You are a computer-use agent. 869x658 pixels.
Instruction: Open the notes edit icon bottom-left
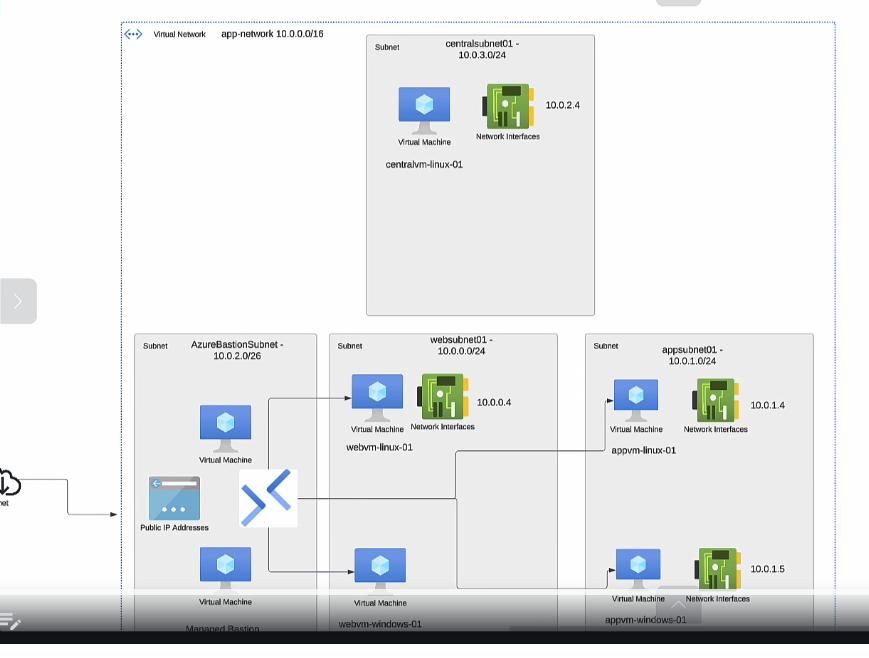(11, 622)
